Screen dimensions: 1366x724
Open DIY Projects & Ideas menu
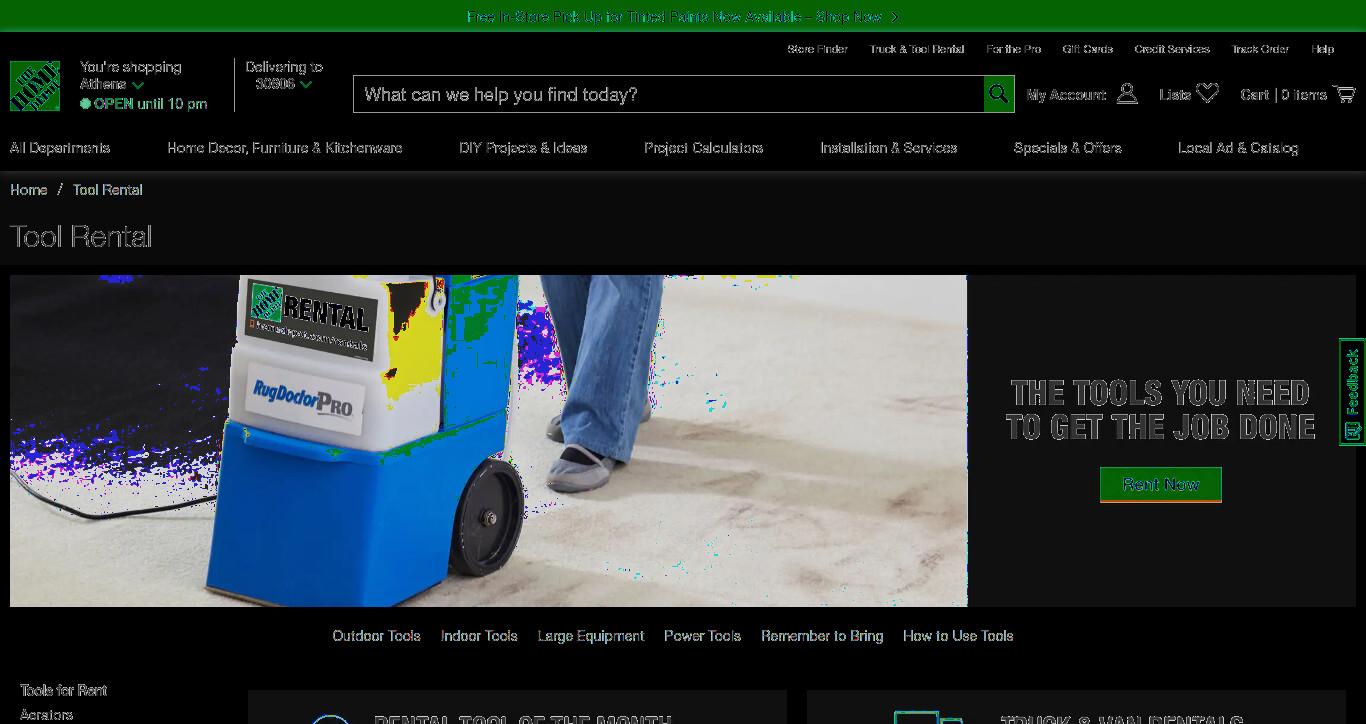[x=523, y=148]
